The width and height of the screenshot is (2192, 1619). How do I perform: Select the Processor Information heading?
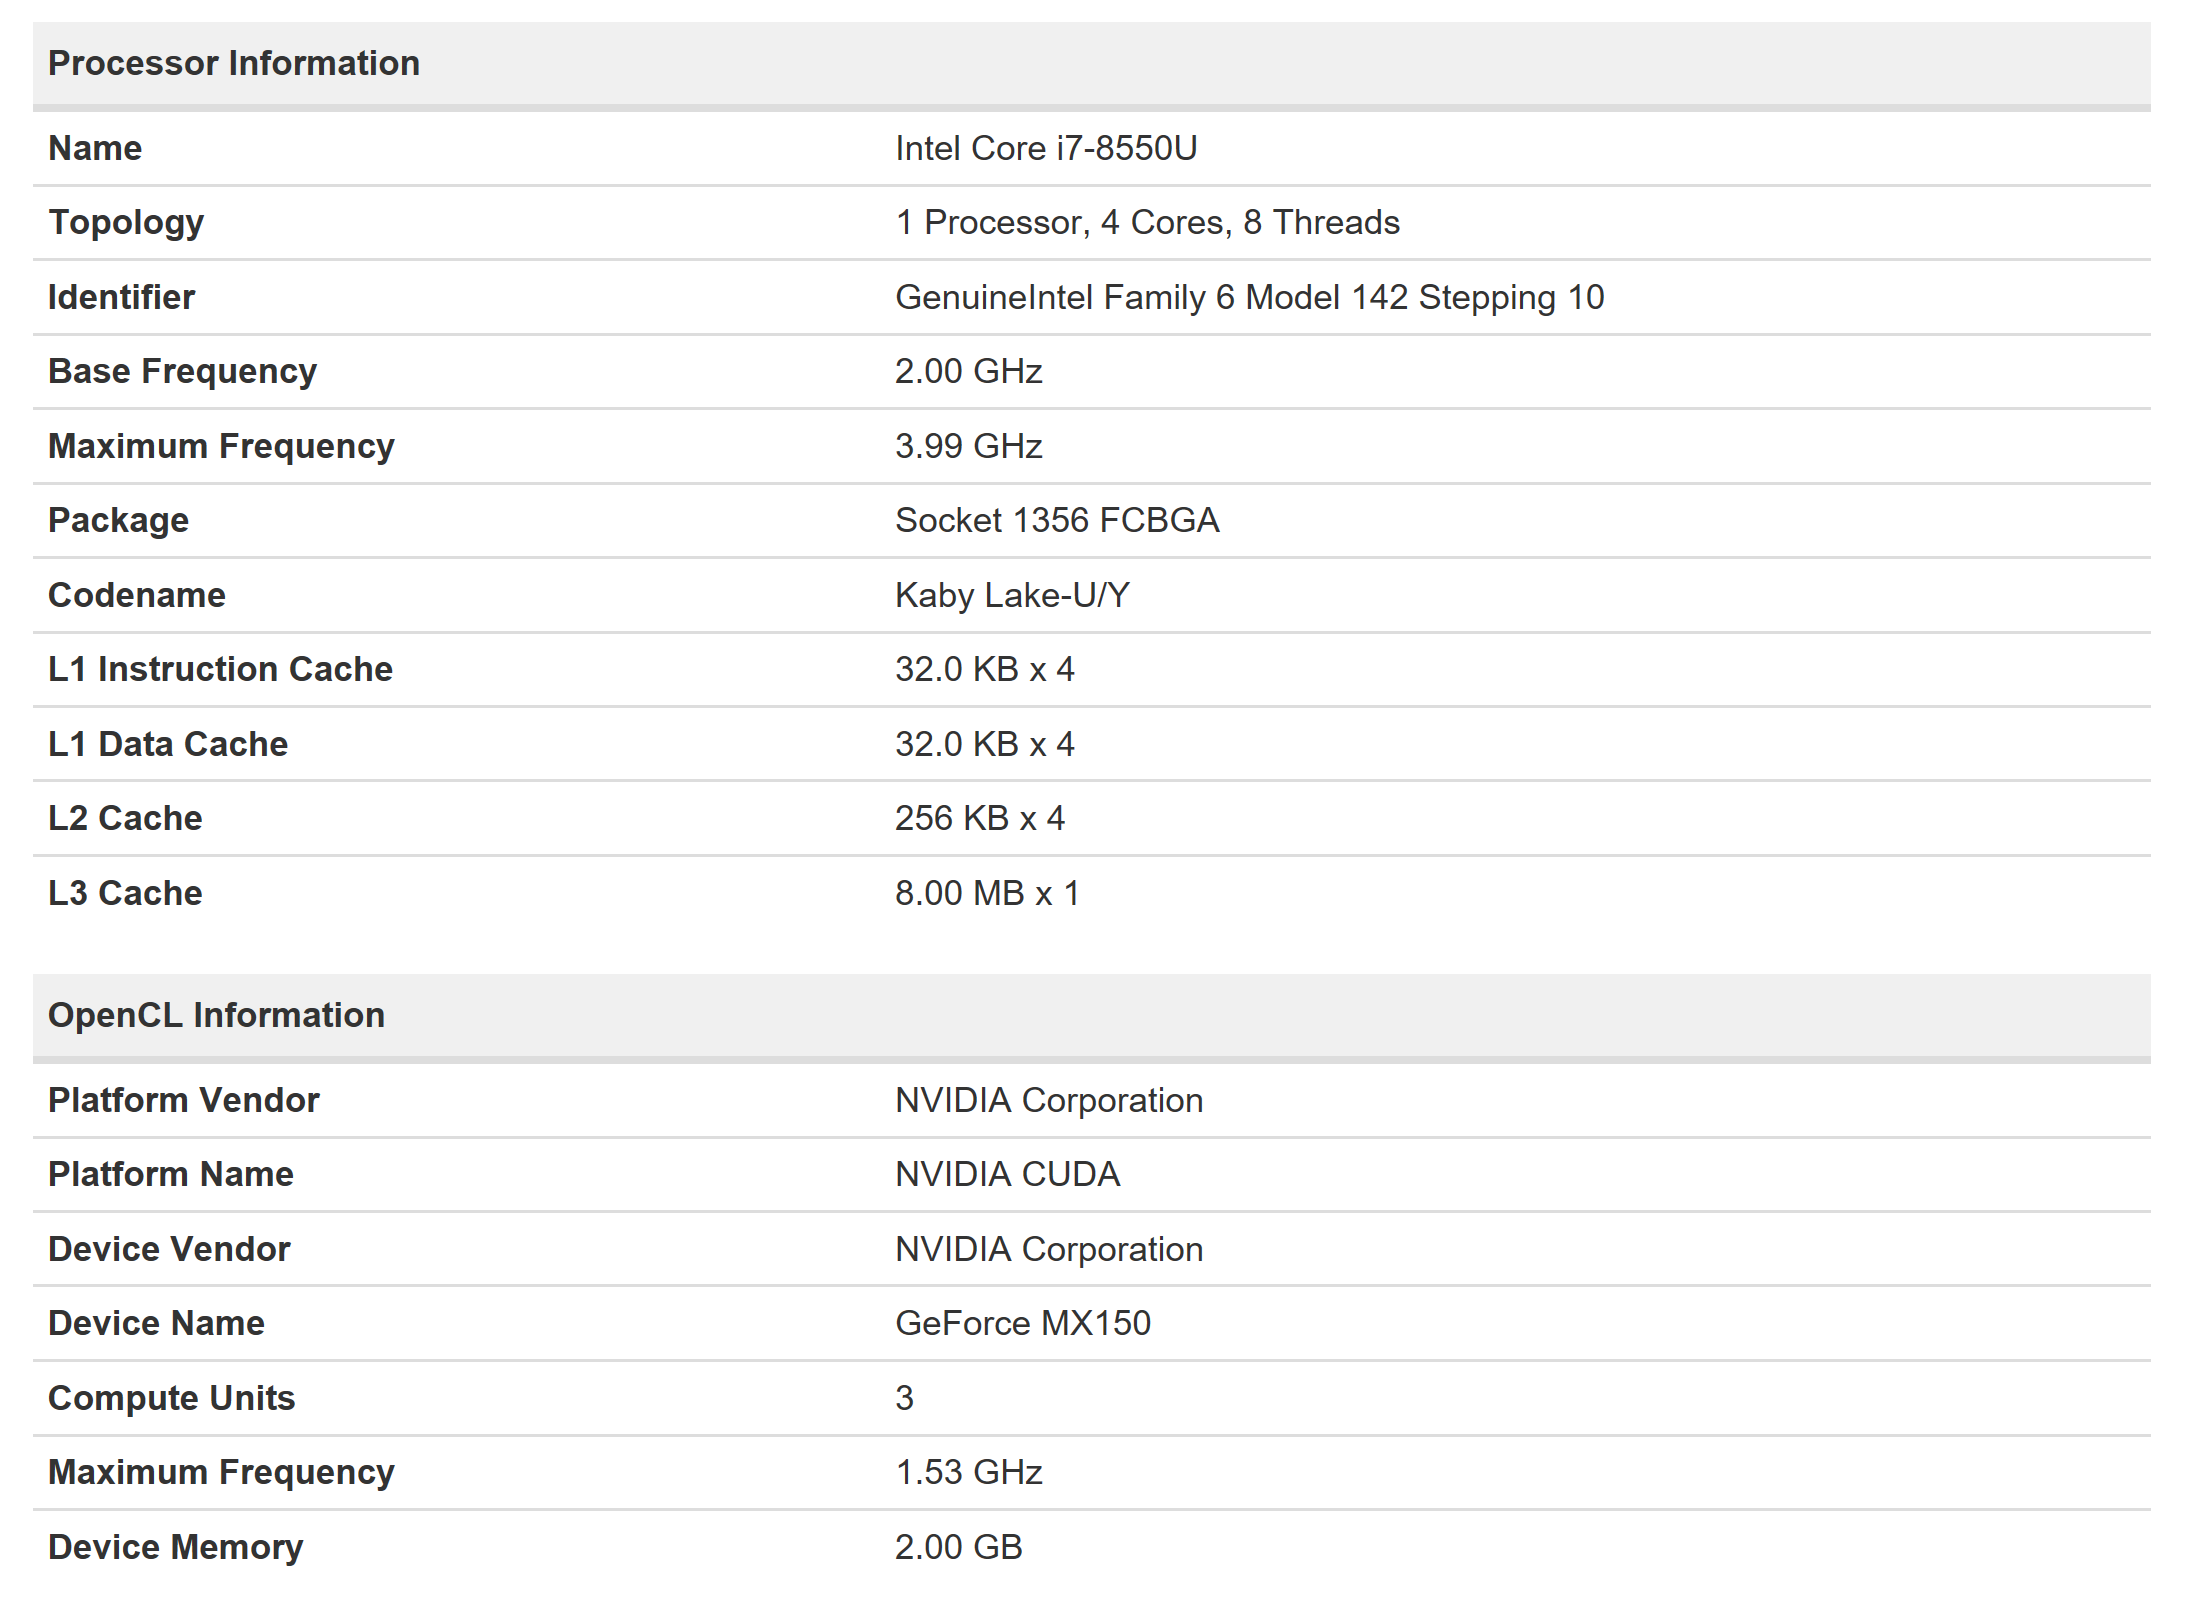[234, 63]
